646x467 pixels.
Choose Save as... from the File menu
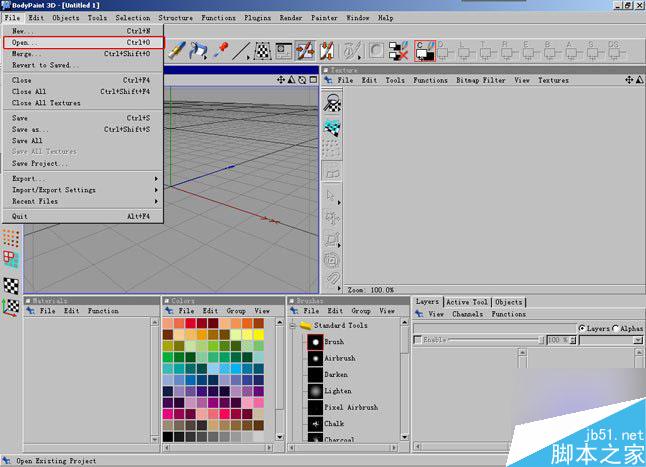83,130
